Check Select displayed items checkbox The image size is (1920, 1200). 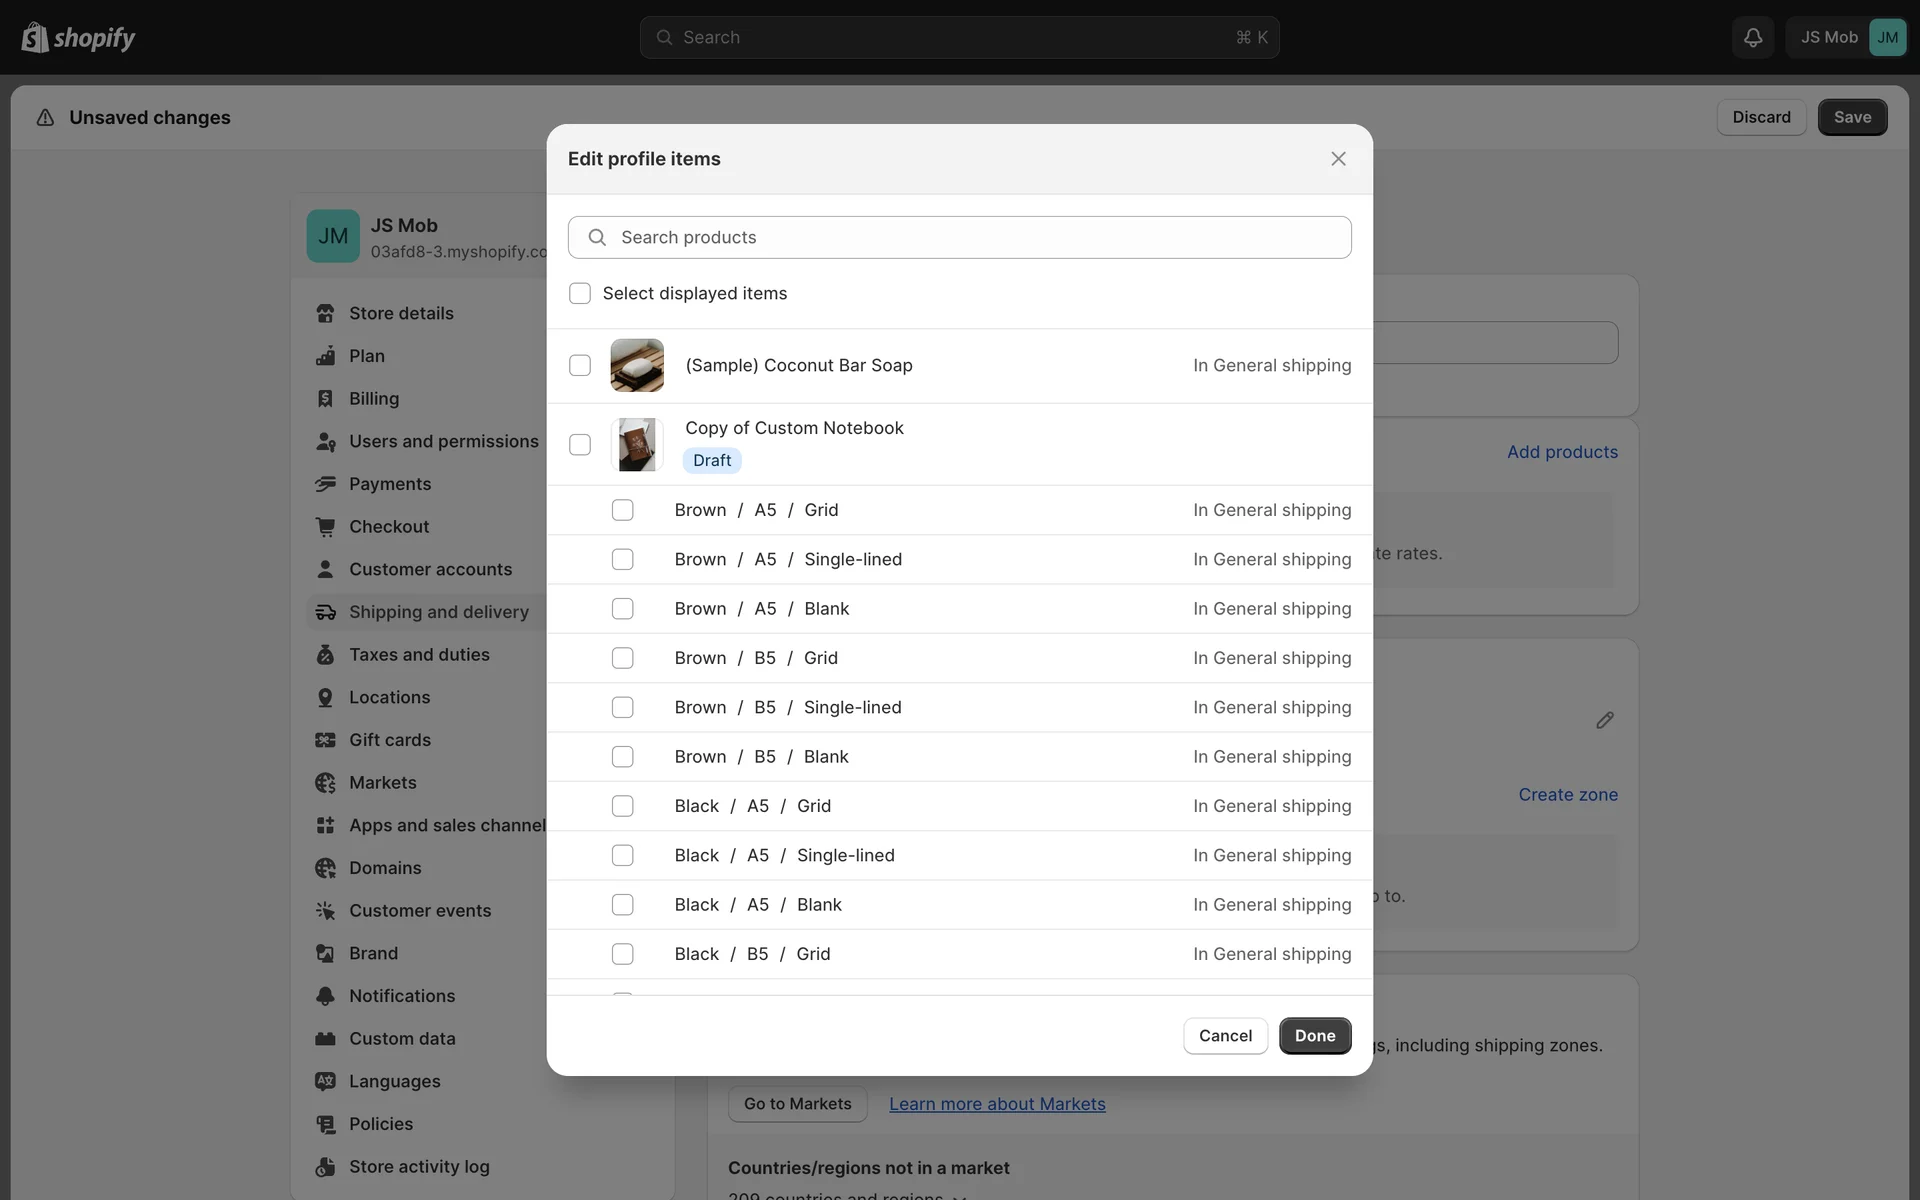(x=580, y=293)
